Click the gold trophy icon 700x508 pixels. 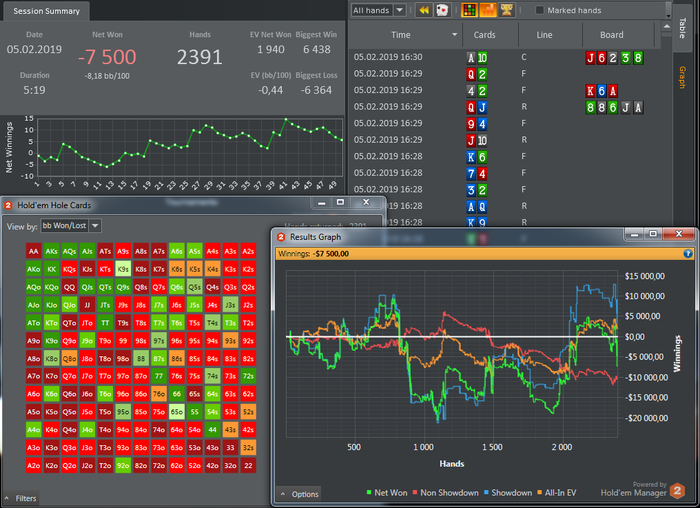(x=506, y=10)
